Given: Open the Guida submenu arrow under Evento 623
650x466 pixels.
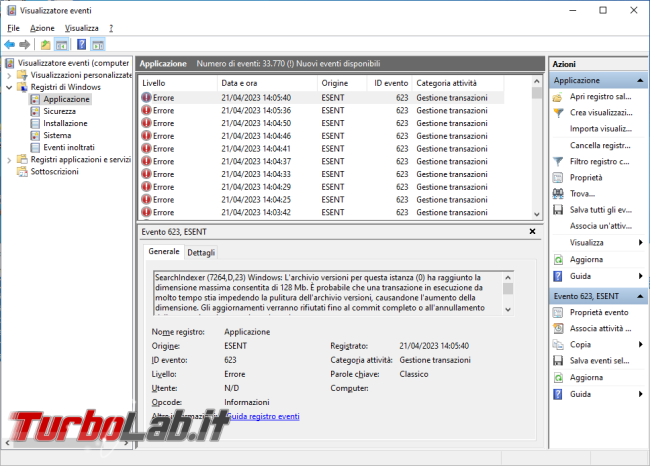Looking at the screenshot, I should (641, 394).
